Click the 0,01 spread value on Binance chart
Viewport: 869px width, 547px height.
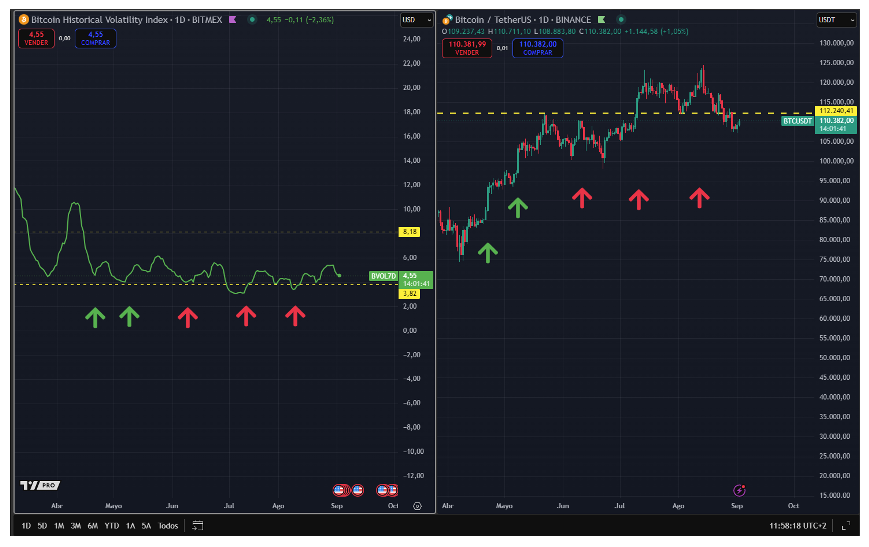pos(502,48)
